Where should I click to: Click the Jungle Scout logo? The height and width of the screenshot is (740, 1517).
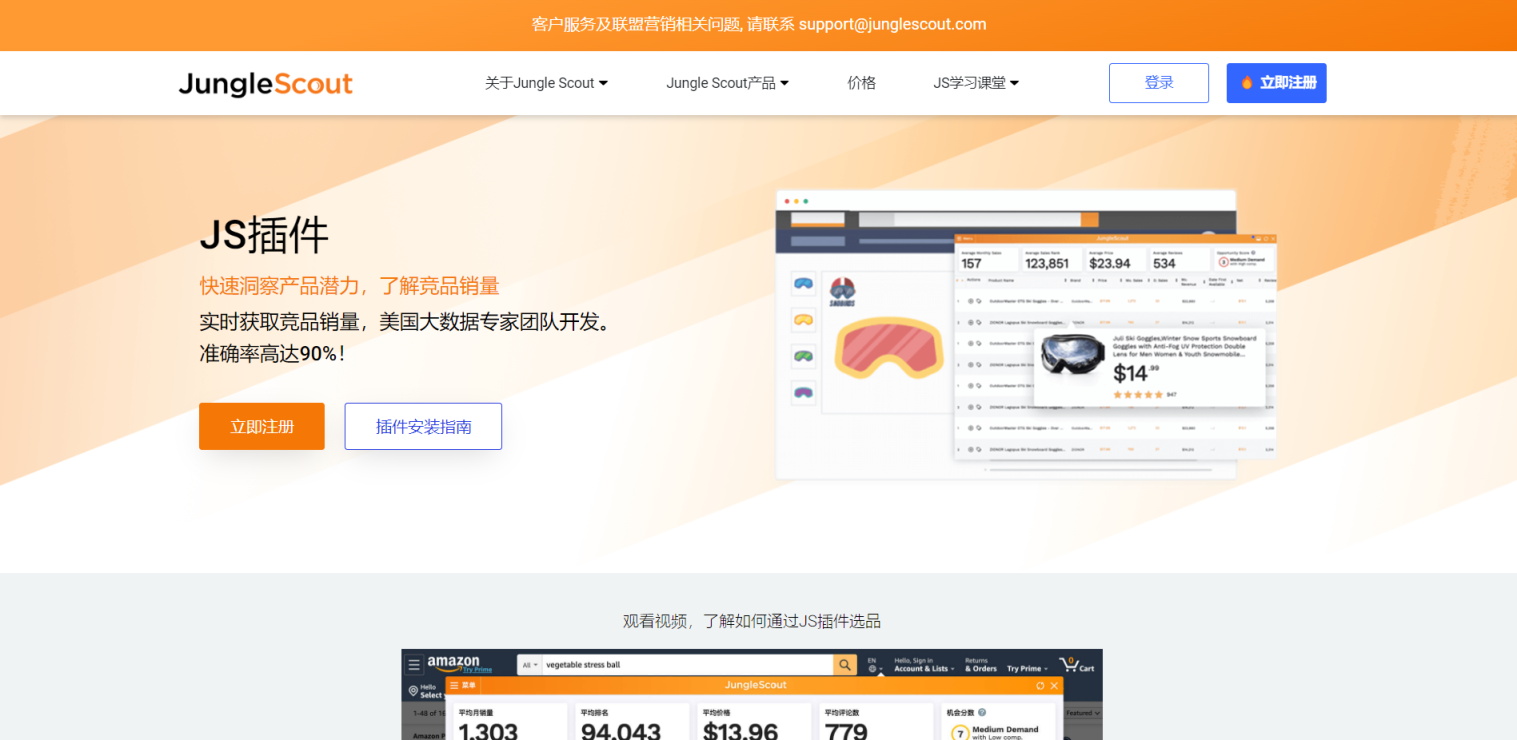tap(265, 83)
